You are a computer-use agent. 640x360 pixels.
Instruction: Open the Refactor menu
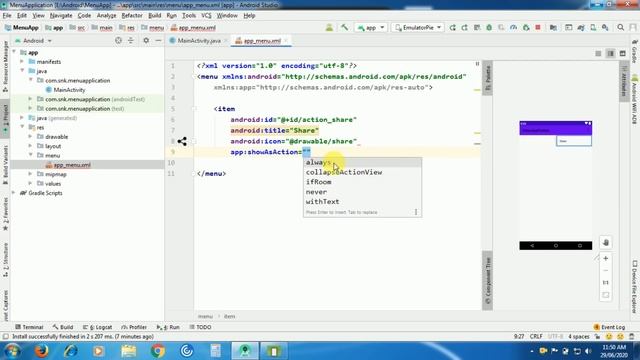pos(132,16)
